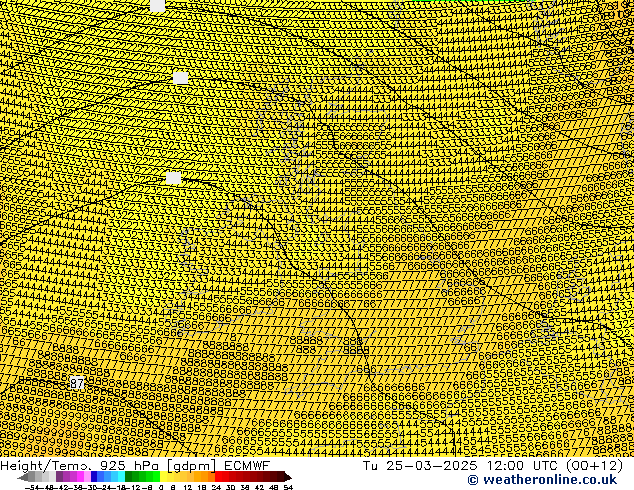Click the dark blue legend swatch above value -30
Screen dimensions: 634x490
[94, 476]
